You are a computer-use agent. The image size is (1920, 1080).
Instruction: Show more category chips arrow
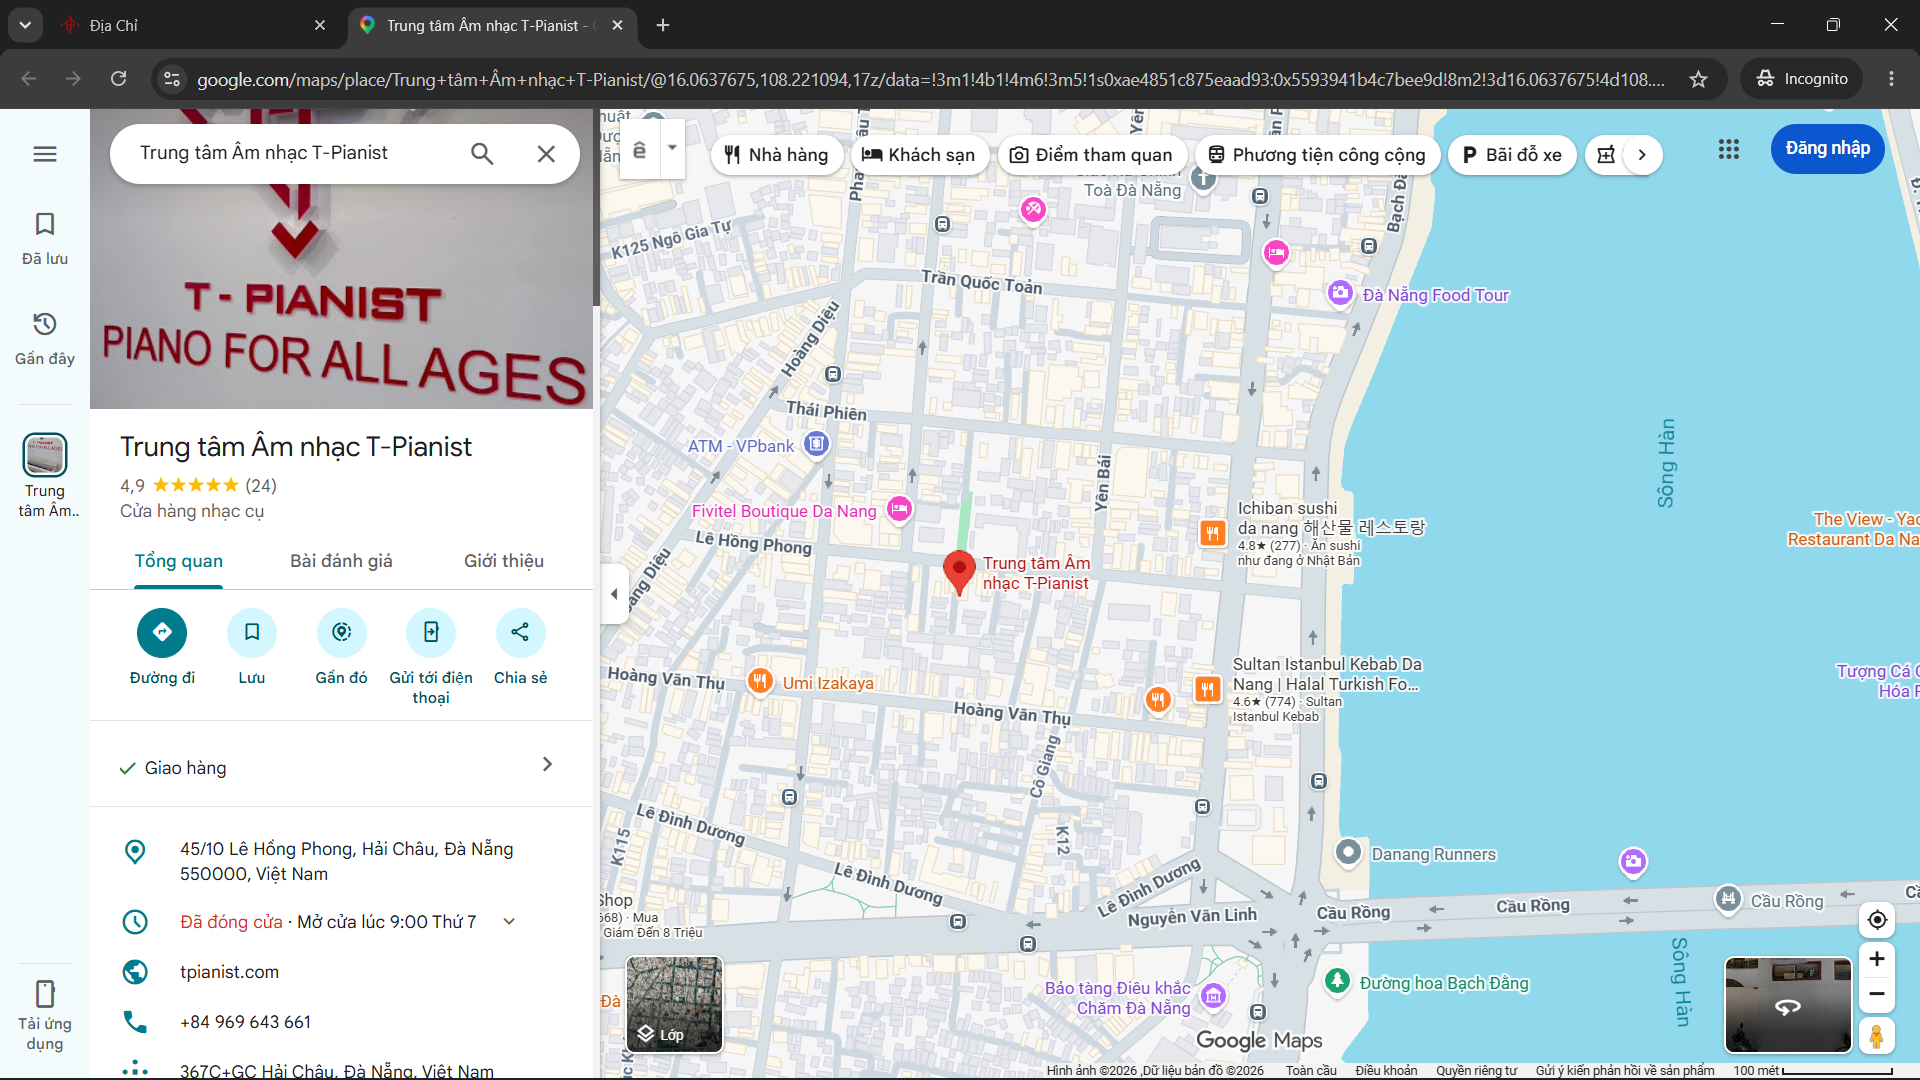(1641, 155)
